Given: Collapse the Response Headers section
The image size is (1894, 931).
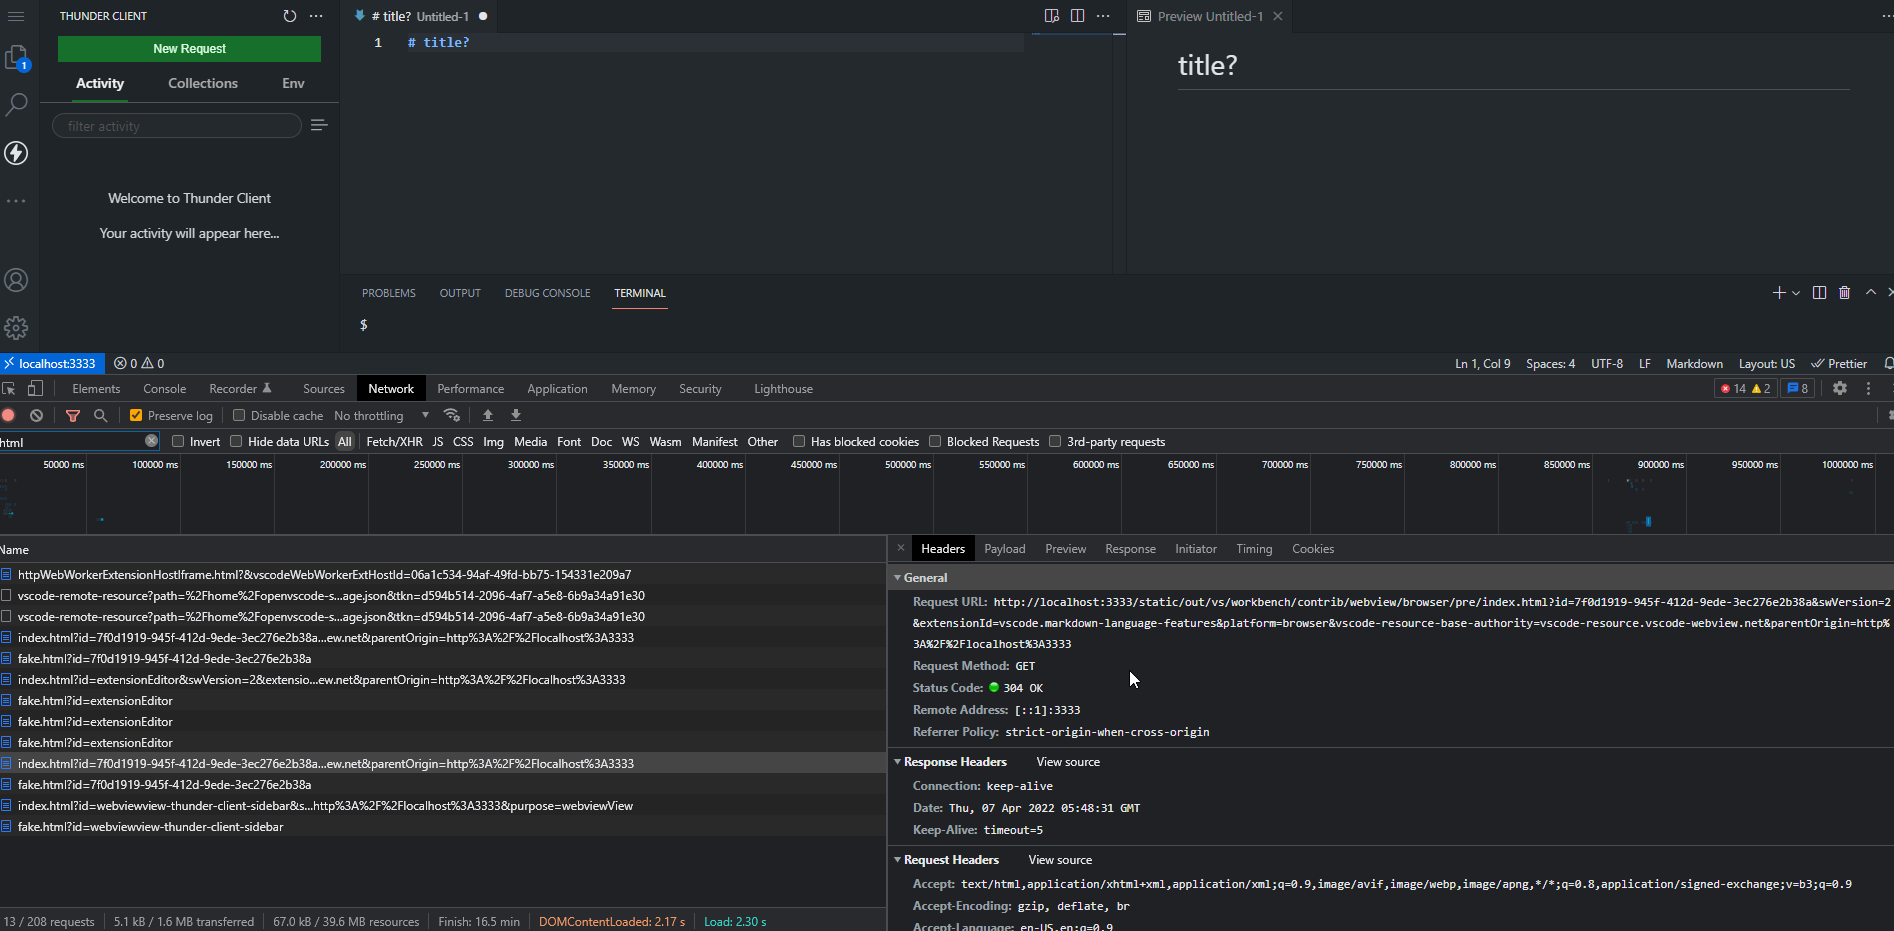Looking at the screenshot, I should coord(897,762).
